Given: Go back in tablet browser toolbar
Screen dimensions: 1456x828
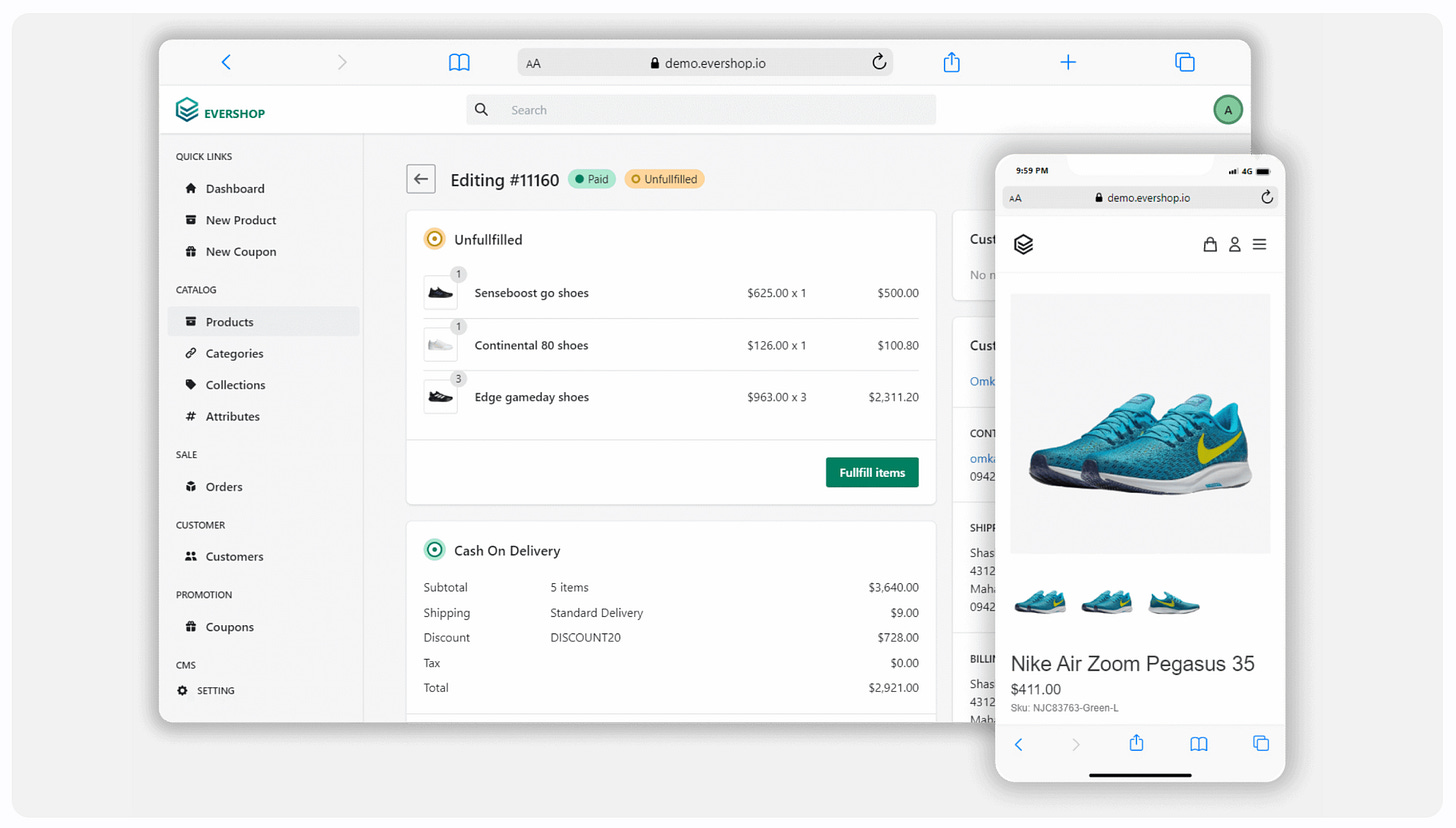Looking at the screenshot, I should [x=226, y=62].
